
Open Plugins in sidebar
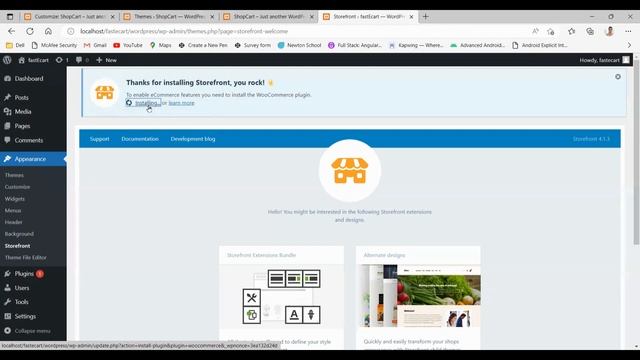pos(33,274)
